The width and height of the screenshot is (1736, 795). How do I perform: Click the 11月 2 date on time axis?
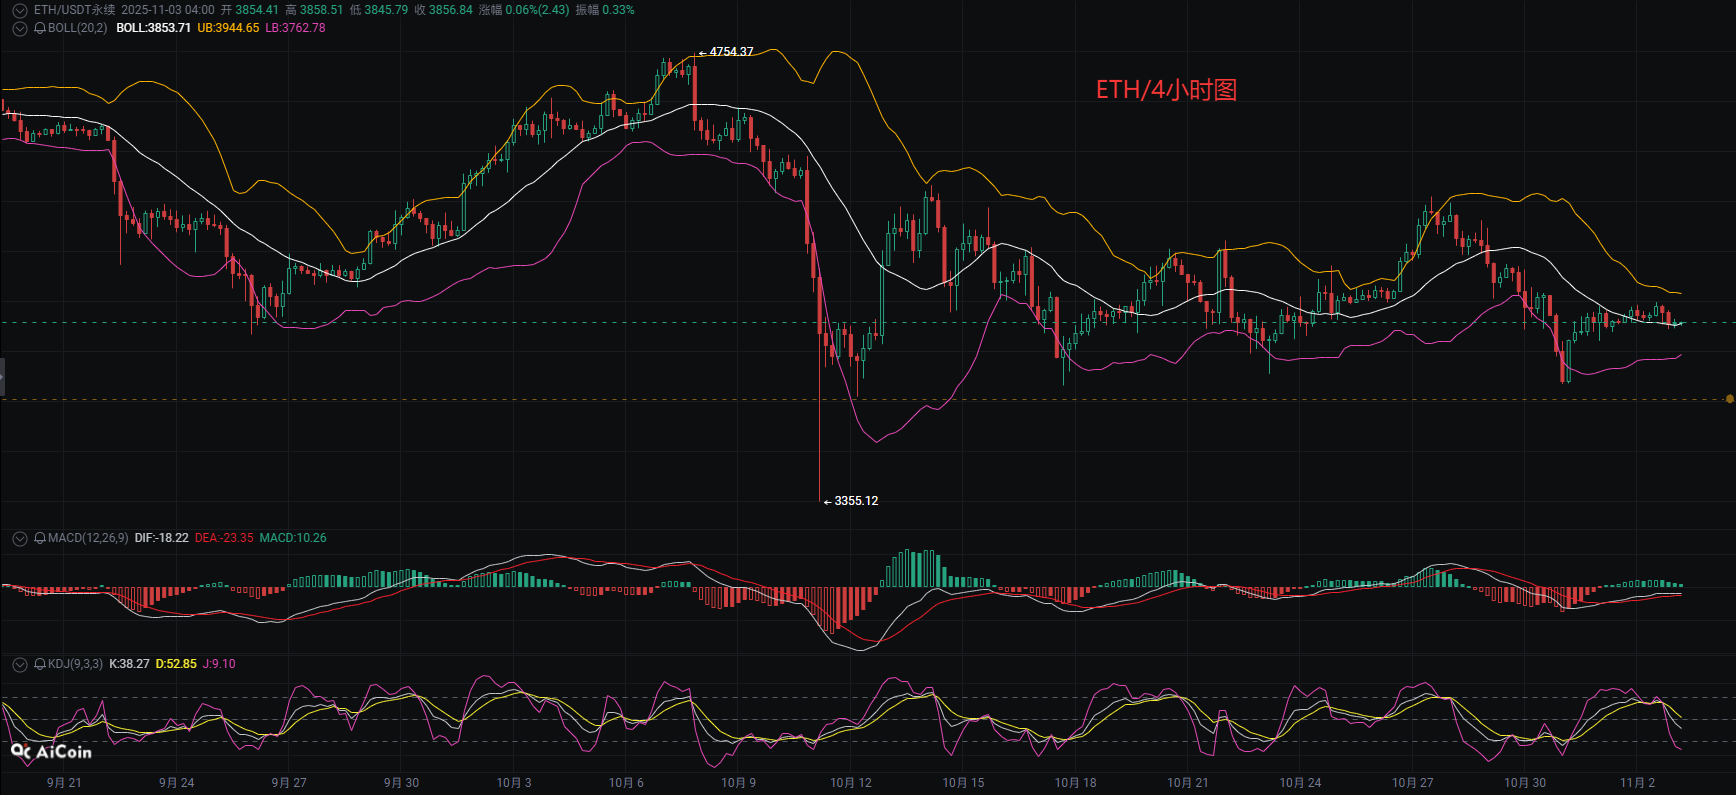tap(1637, 783)
